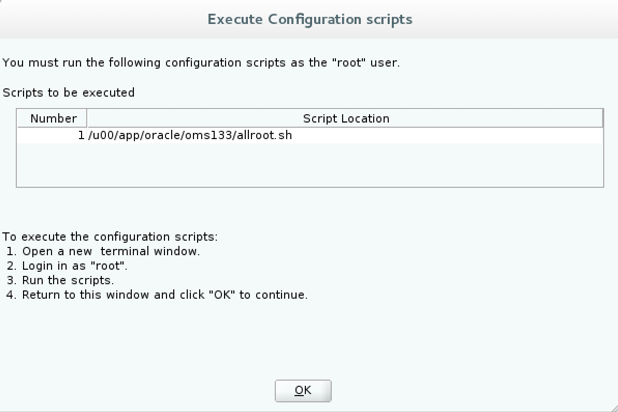Click the resize grip at dialog corner
The image size is (618, 412).
pos(613,407)
